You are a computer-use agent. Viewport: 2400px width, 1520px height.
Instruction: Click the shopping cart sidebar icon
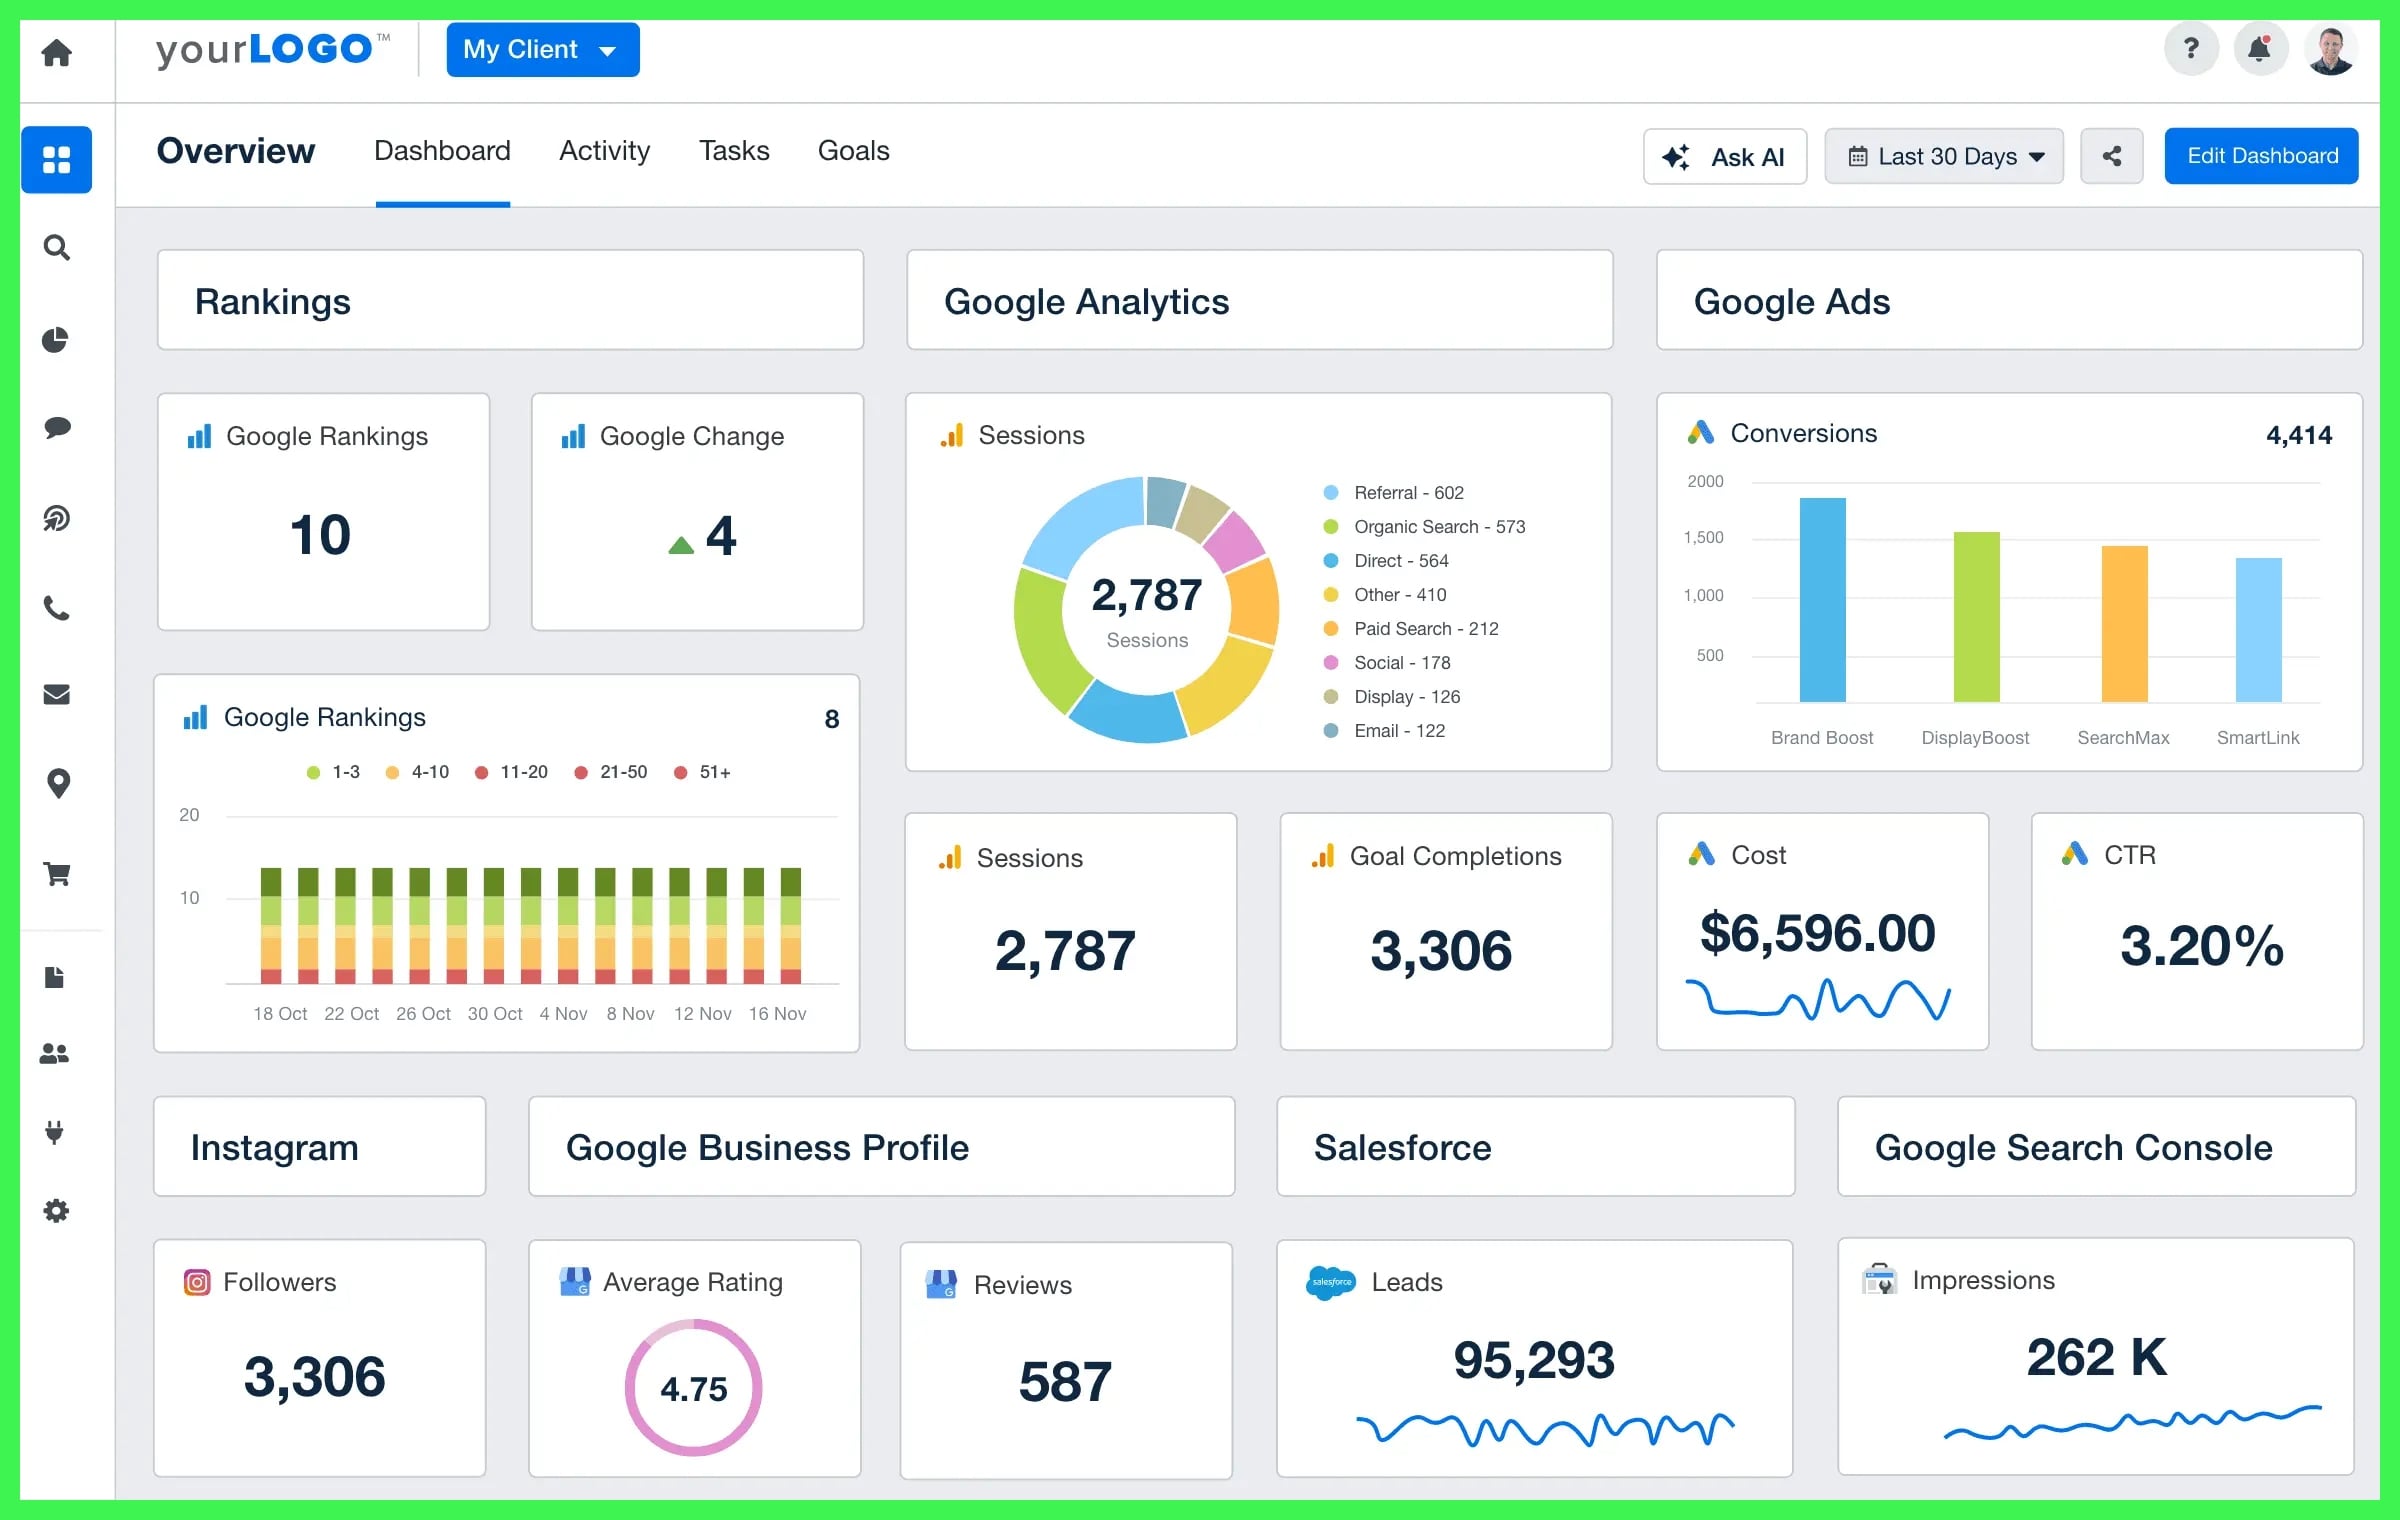[x=57, y=873]
